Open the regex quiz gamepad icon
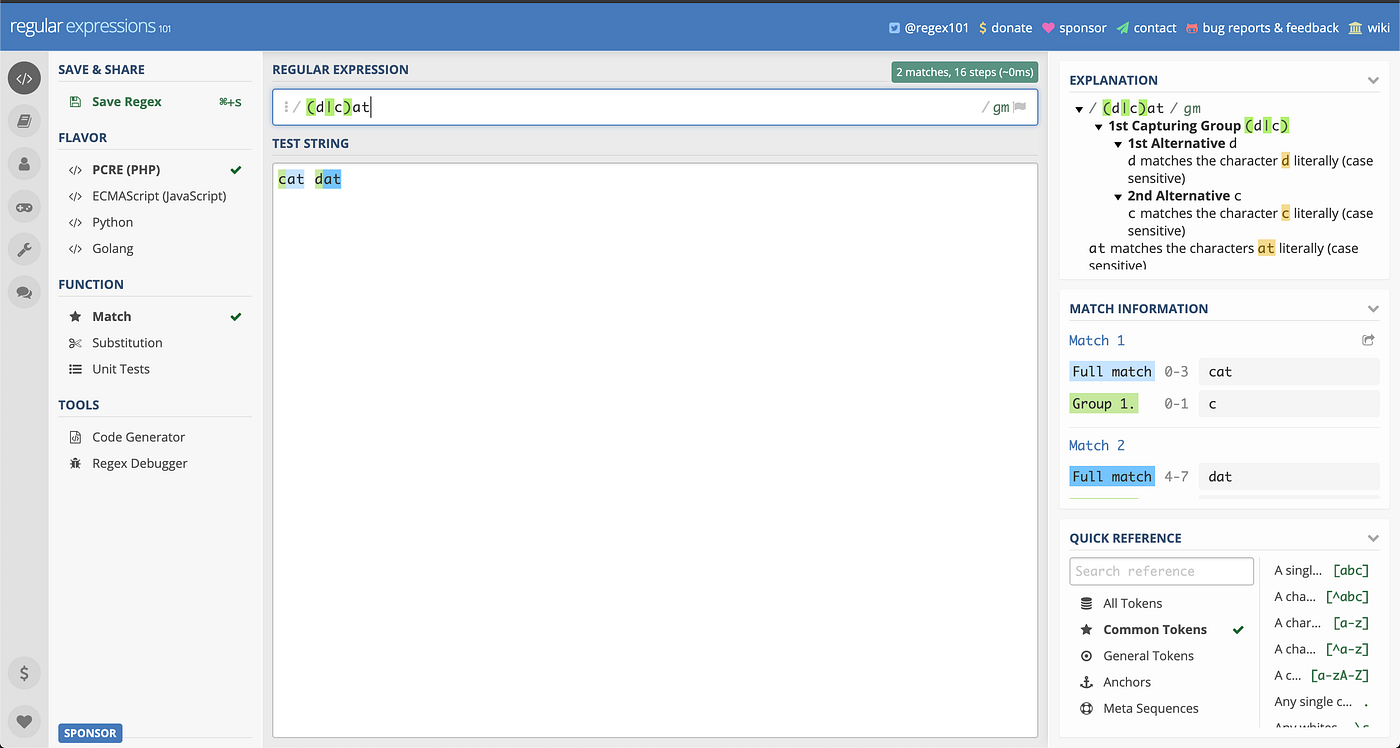 [24, 207]
